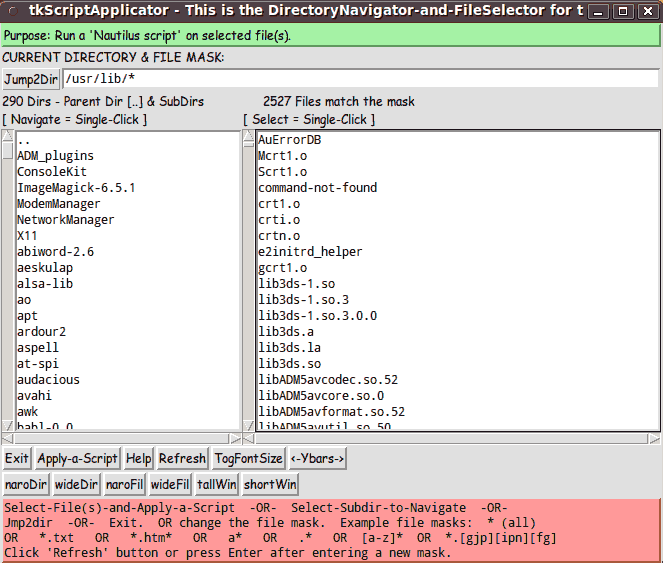Make window taller with tallWin
The image size is (663, 563).
point(217,485)
